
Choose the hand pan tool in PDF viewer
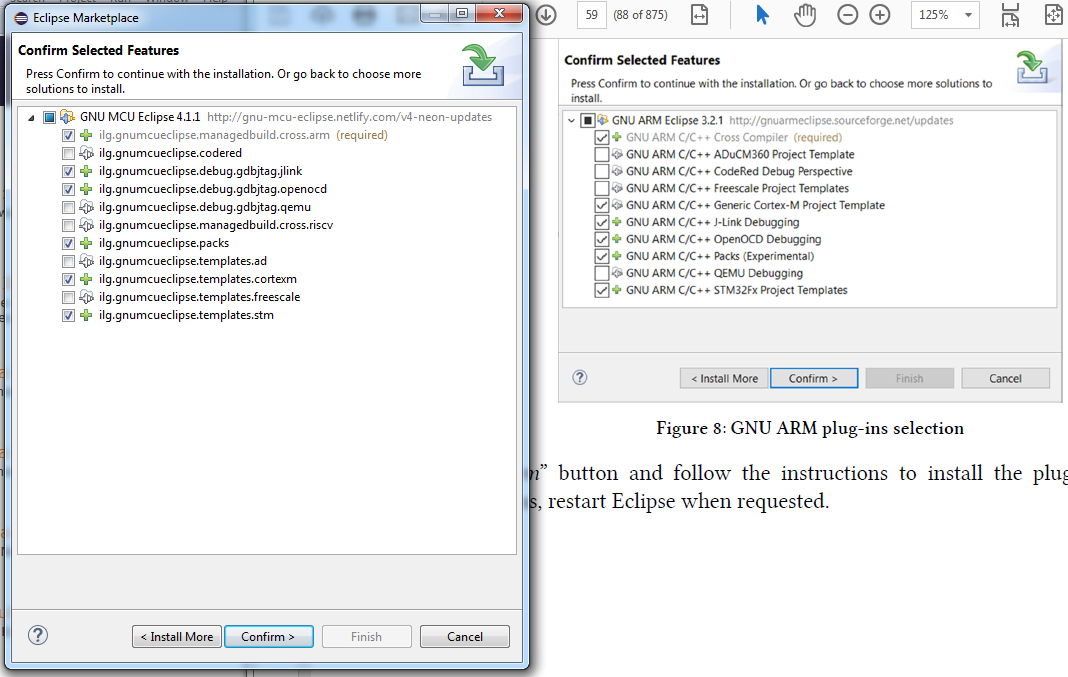click(x=804, y=14)
